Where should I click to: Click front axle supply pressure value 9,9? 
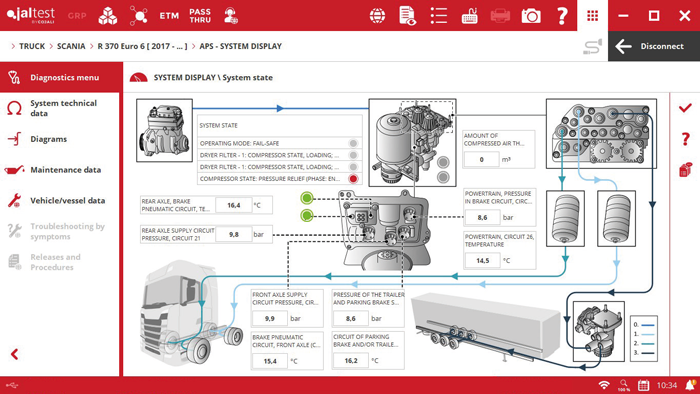tap(269, 319)
